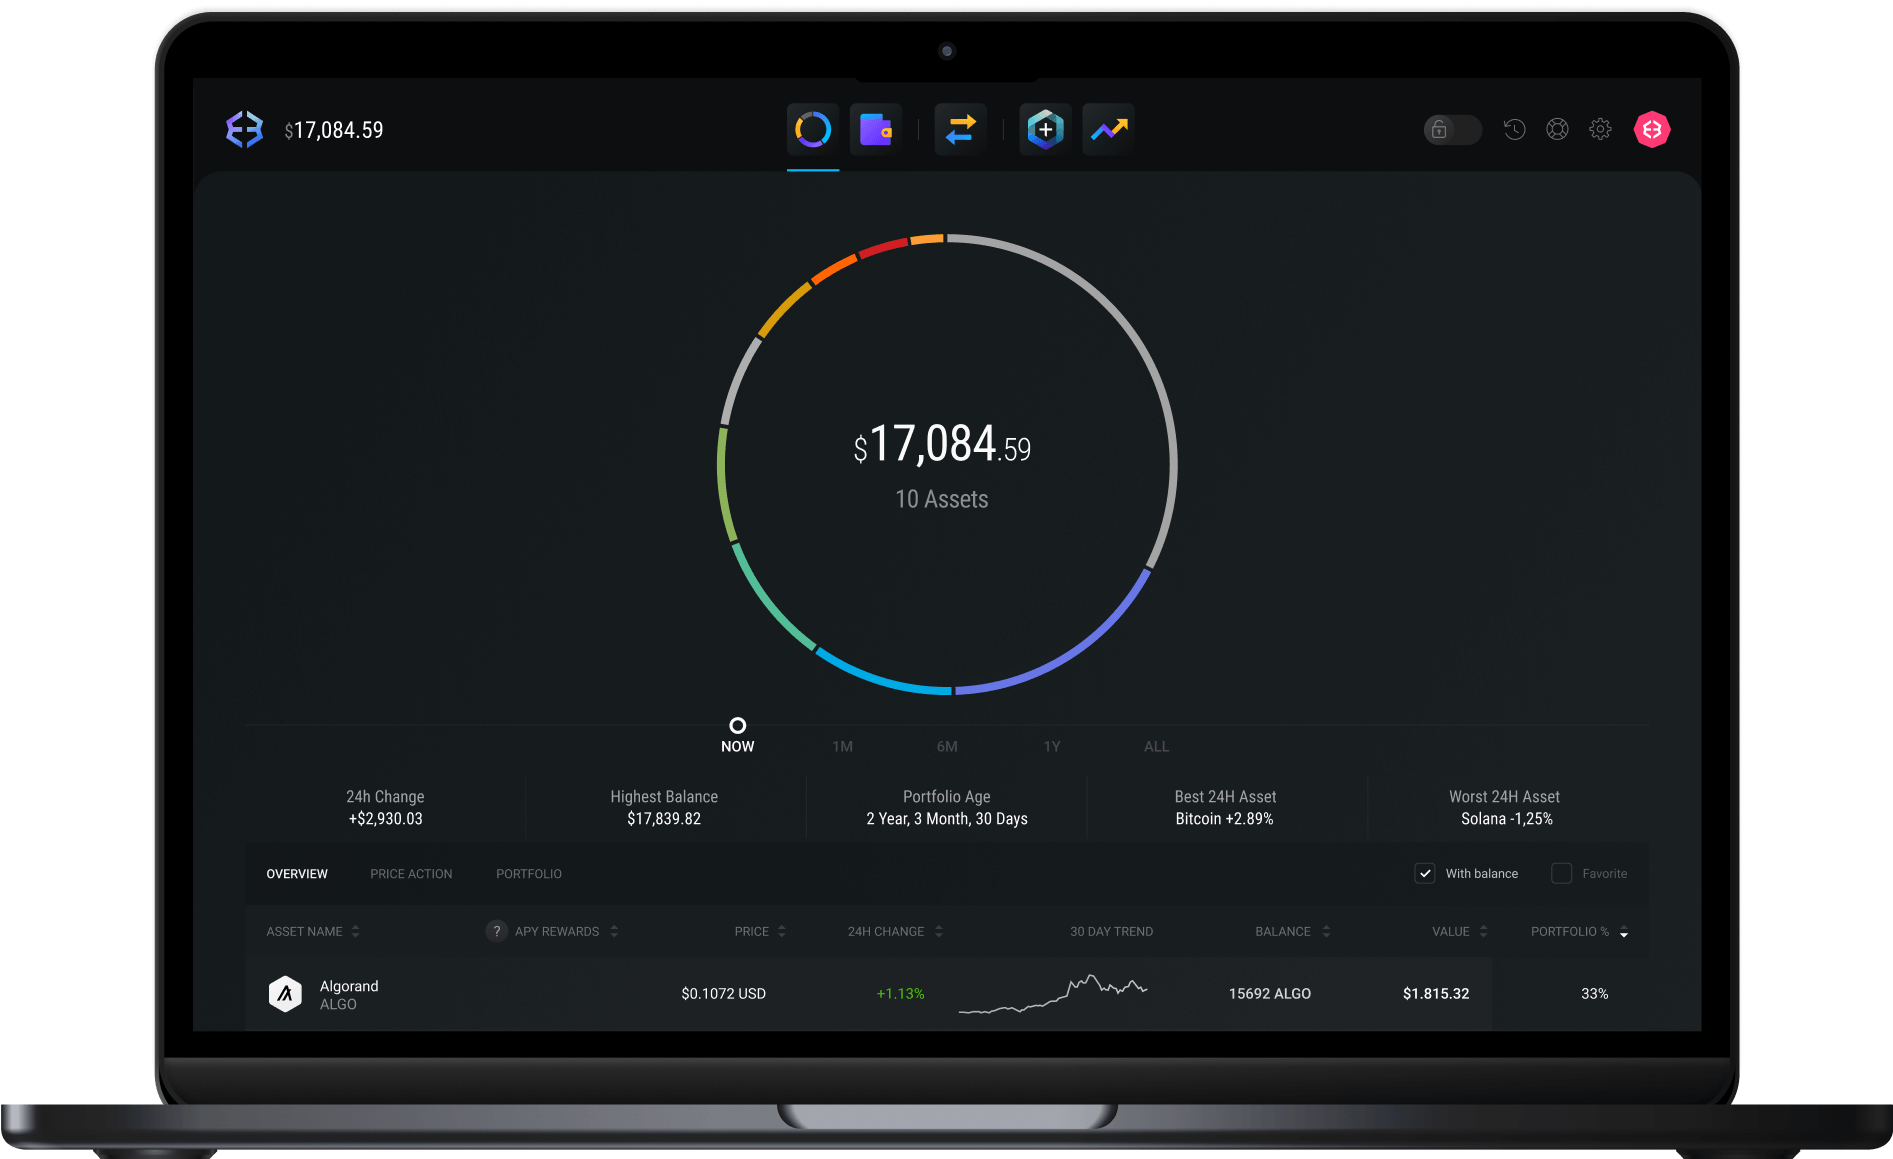
Task: Open the Settings gear icon
Action: pyautogui.click(x=1600, y=129)
